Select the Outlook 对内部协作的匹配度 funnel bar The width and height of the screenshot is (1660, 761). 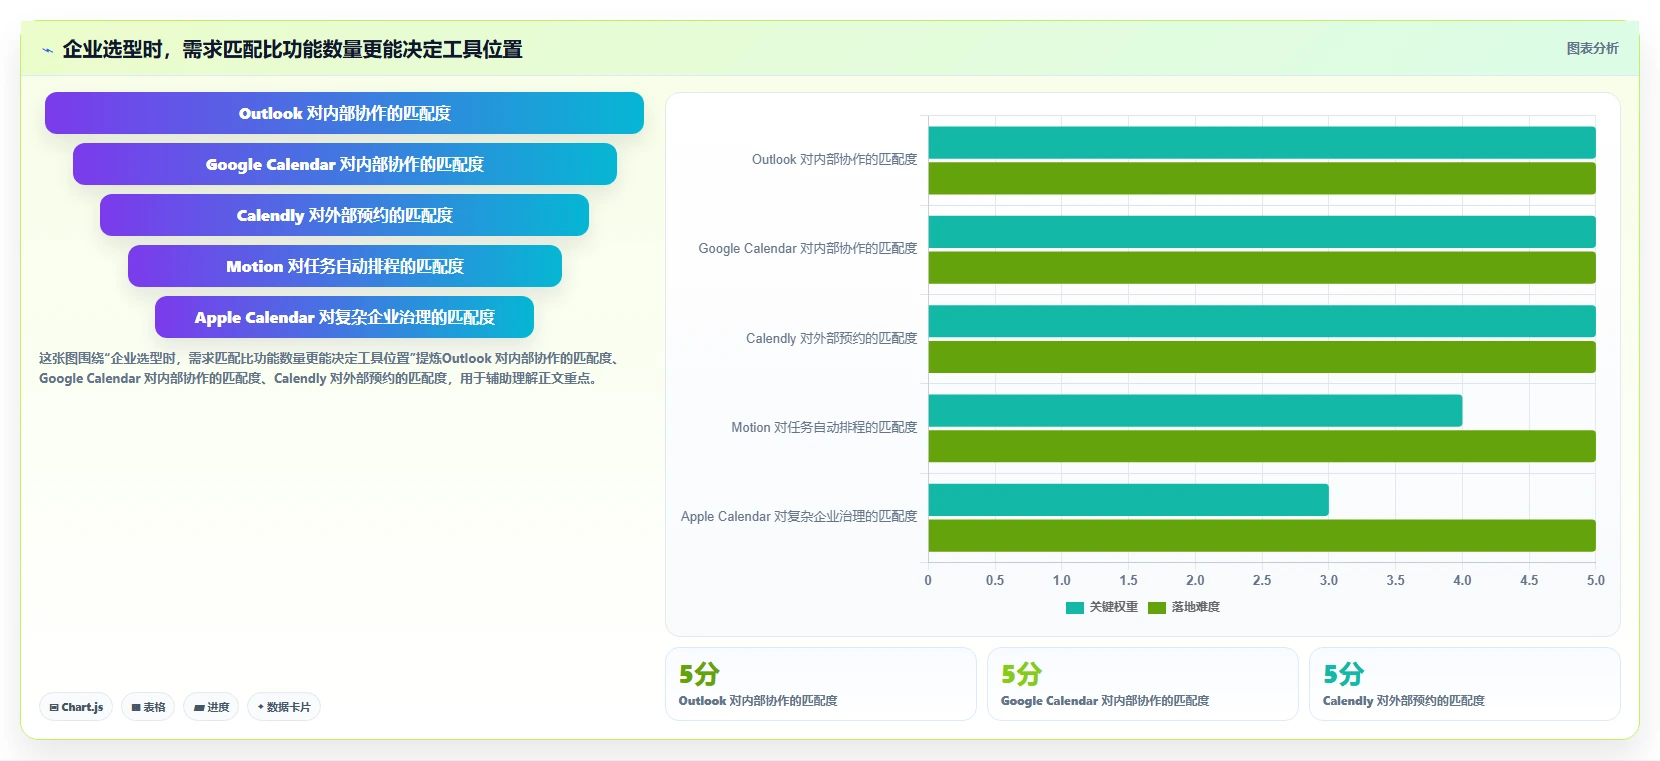pos(344,113)
